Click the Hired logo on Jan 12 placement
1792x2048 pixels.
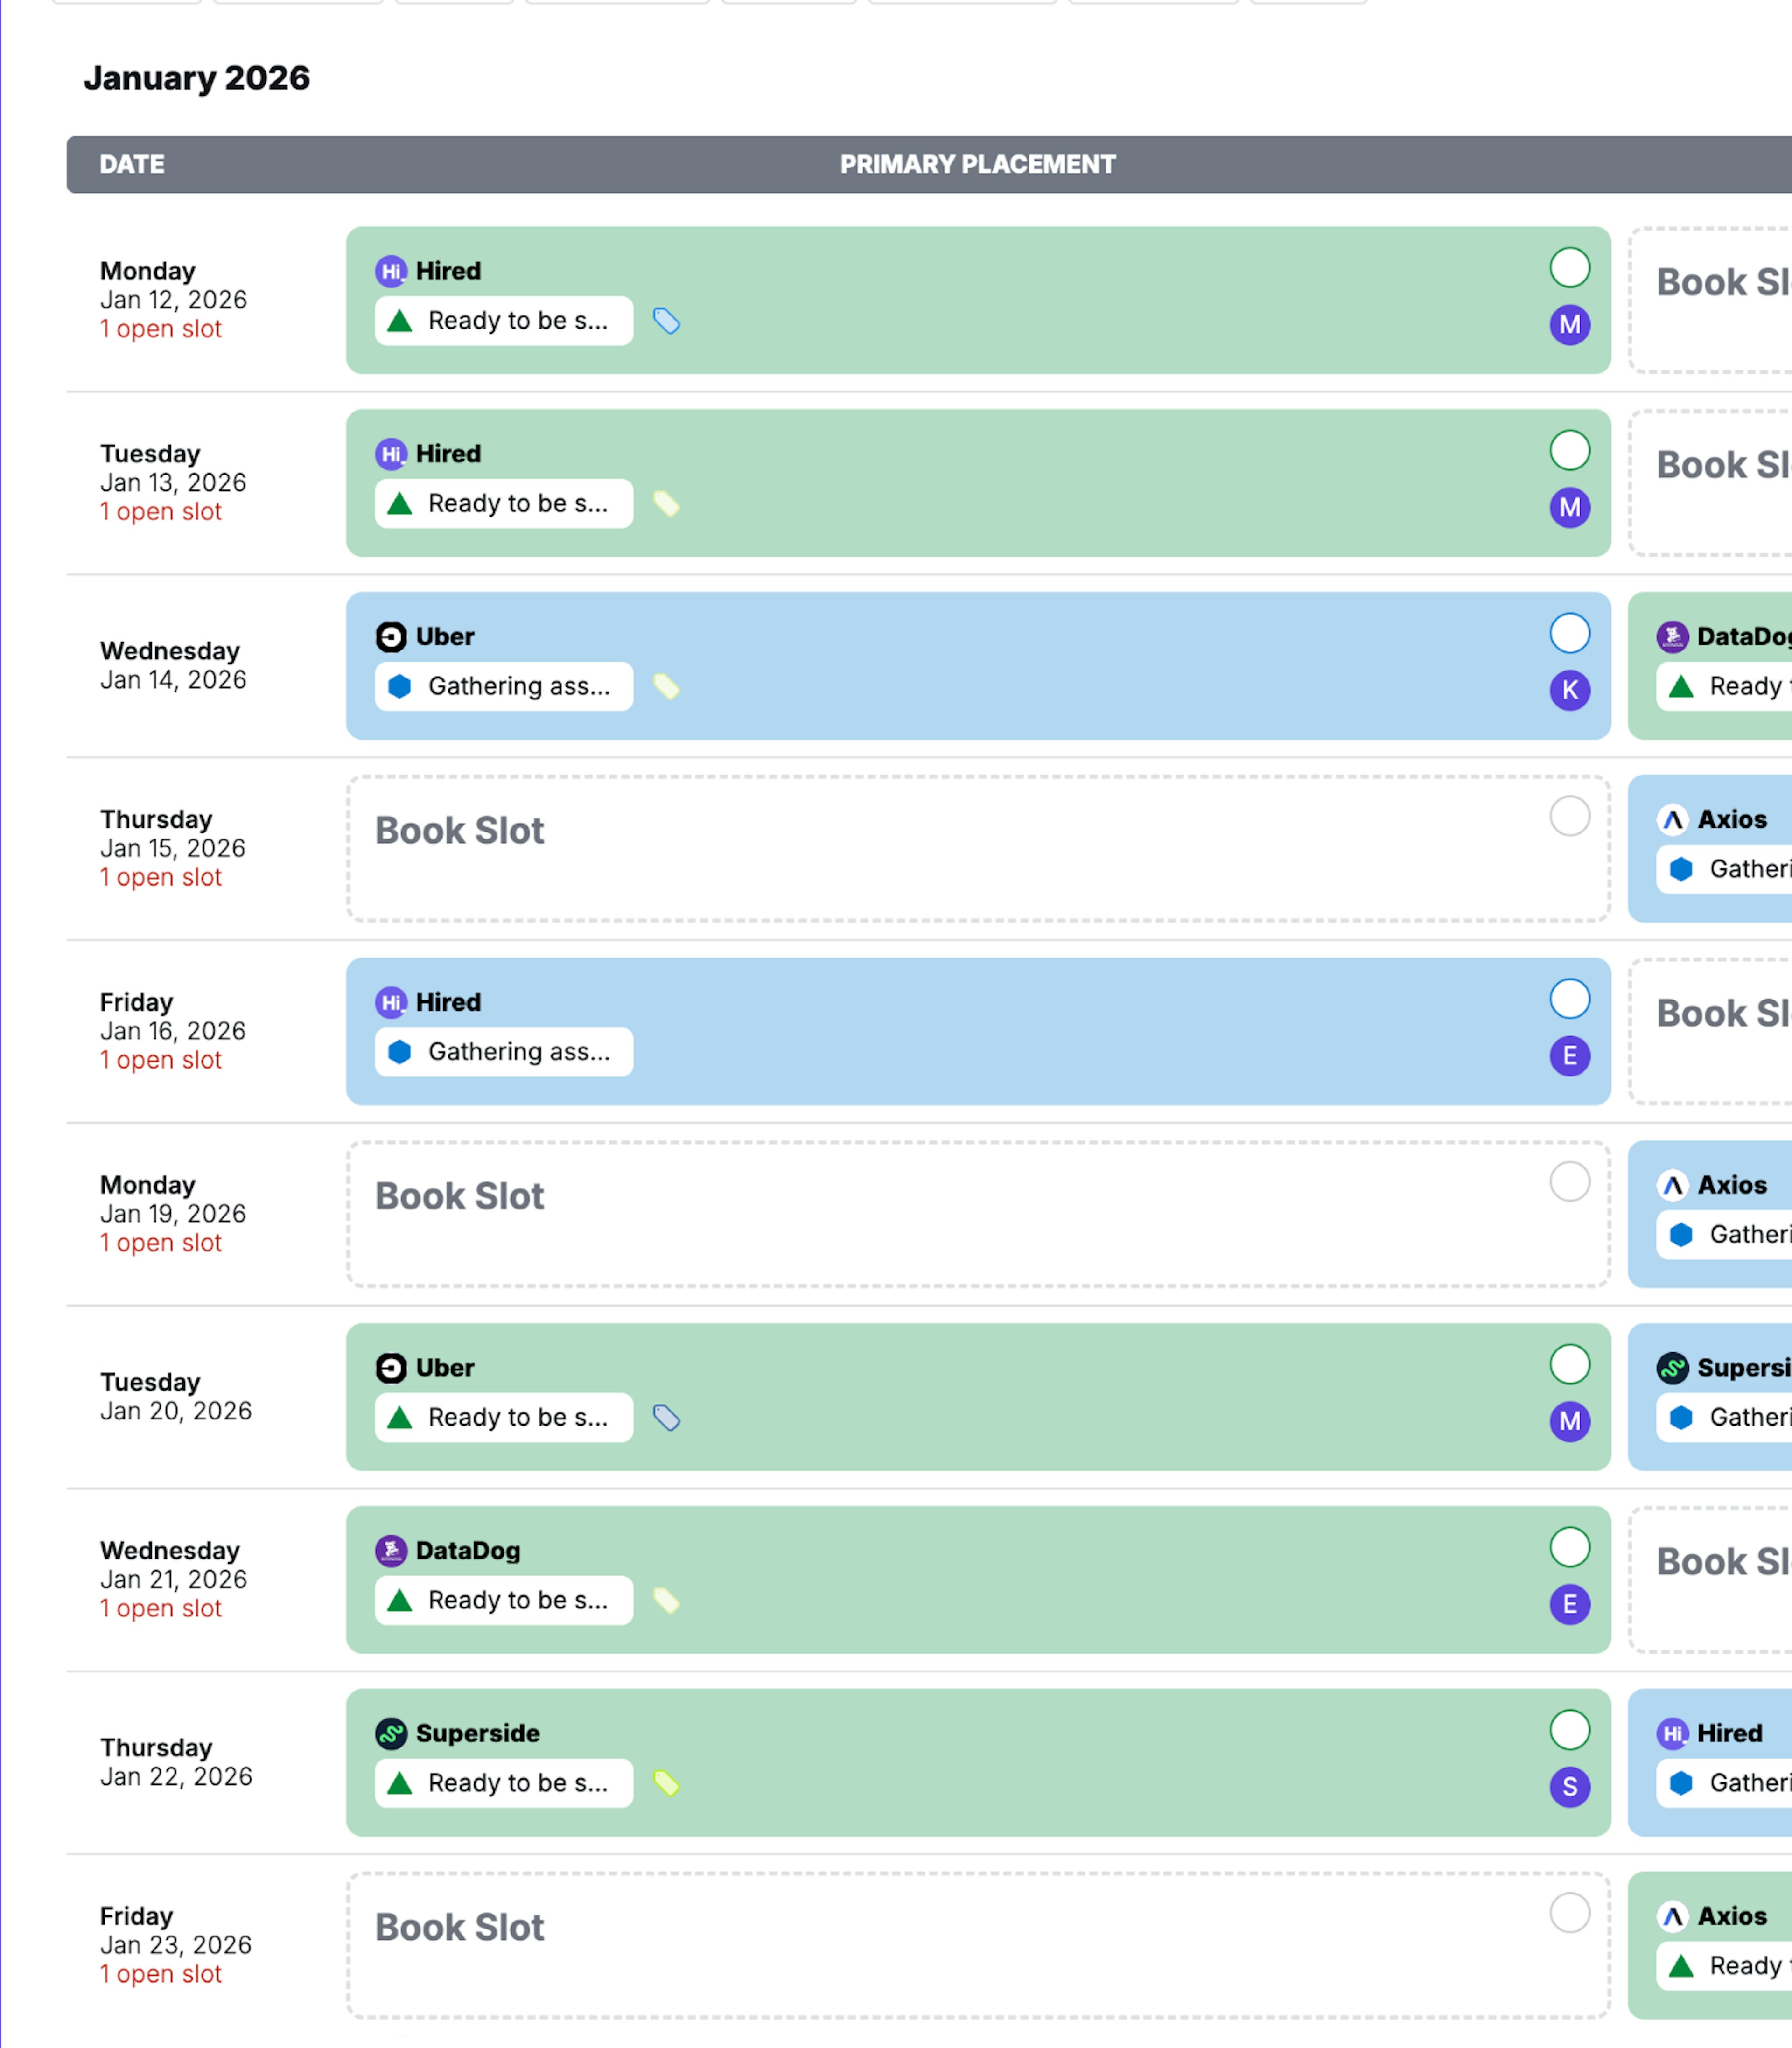[x=391, y=270]
